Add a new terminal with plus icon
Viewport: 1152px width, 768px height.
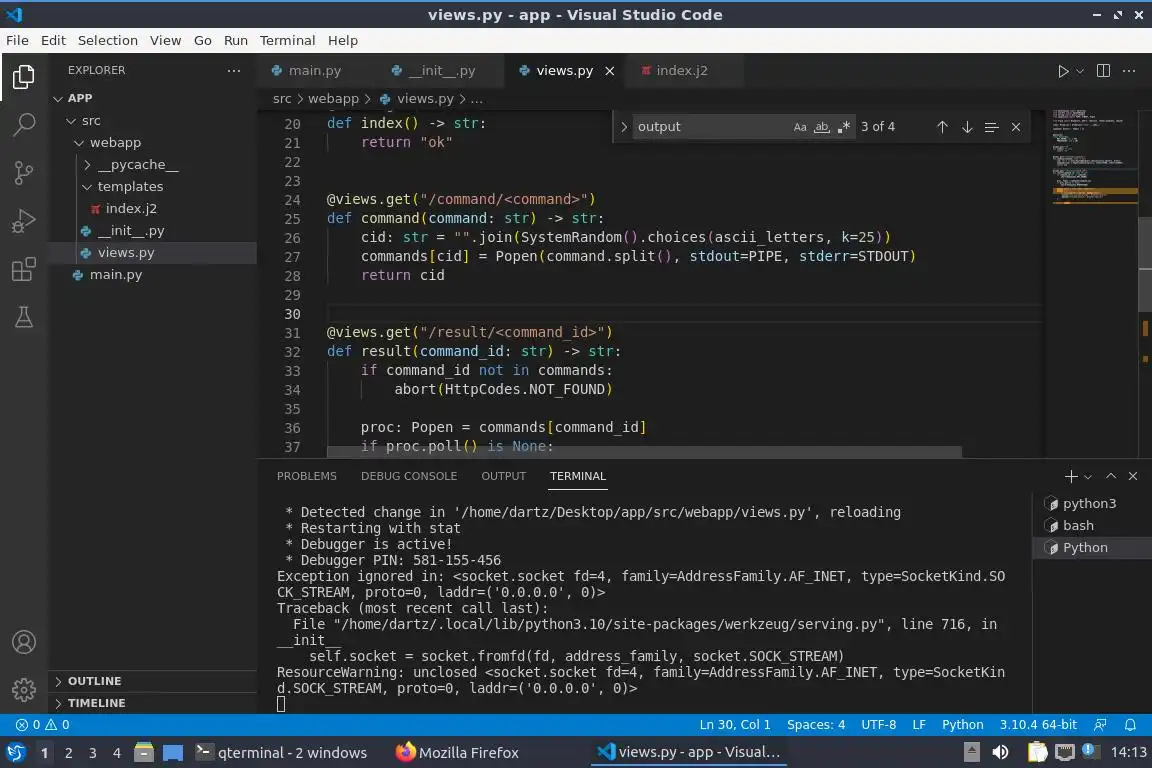pyautogui.click(x=1070, y=477)
